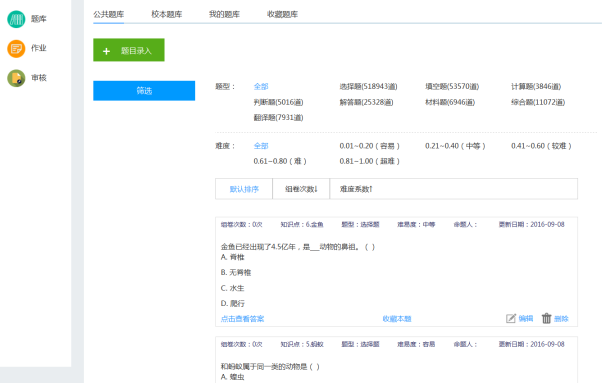Click 收藏本题 for goldfish question
610x390 pixels.
(x=397, y=319)
